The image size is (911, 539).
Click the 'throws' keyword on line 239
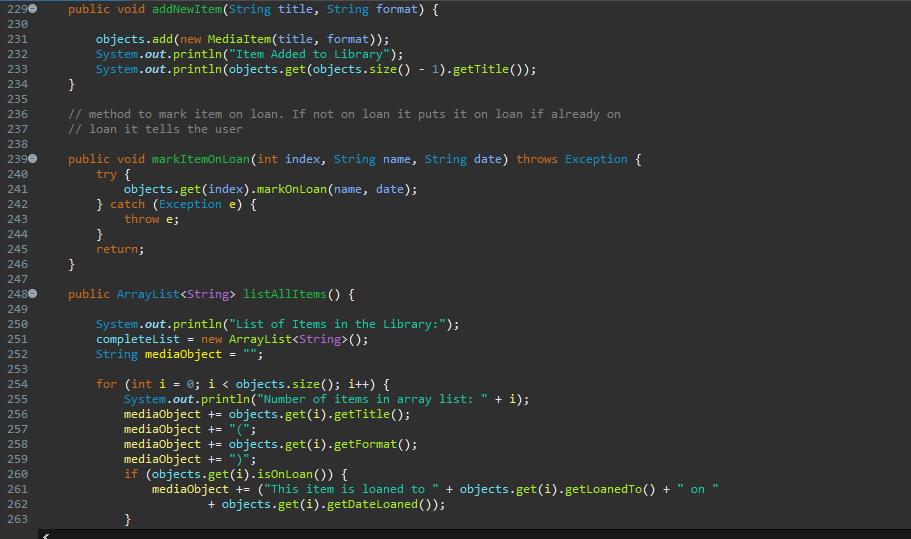537,159
